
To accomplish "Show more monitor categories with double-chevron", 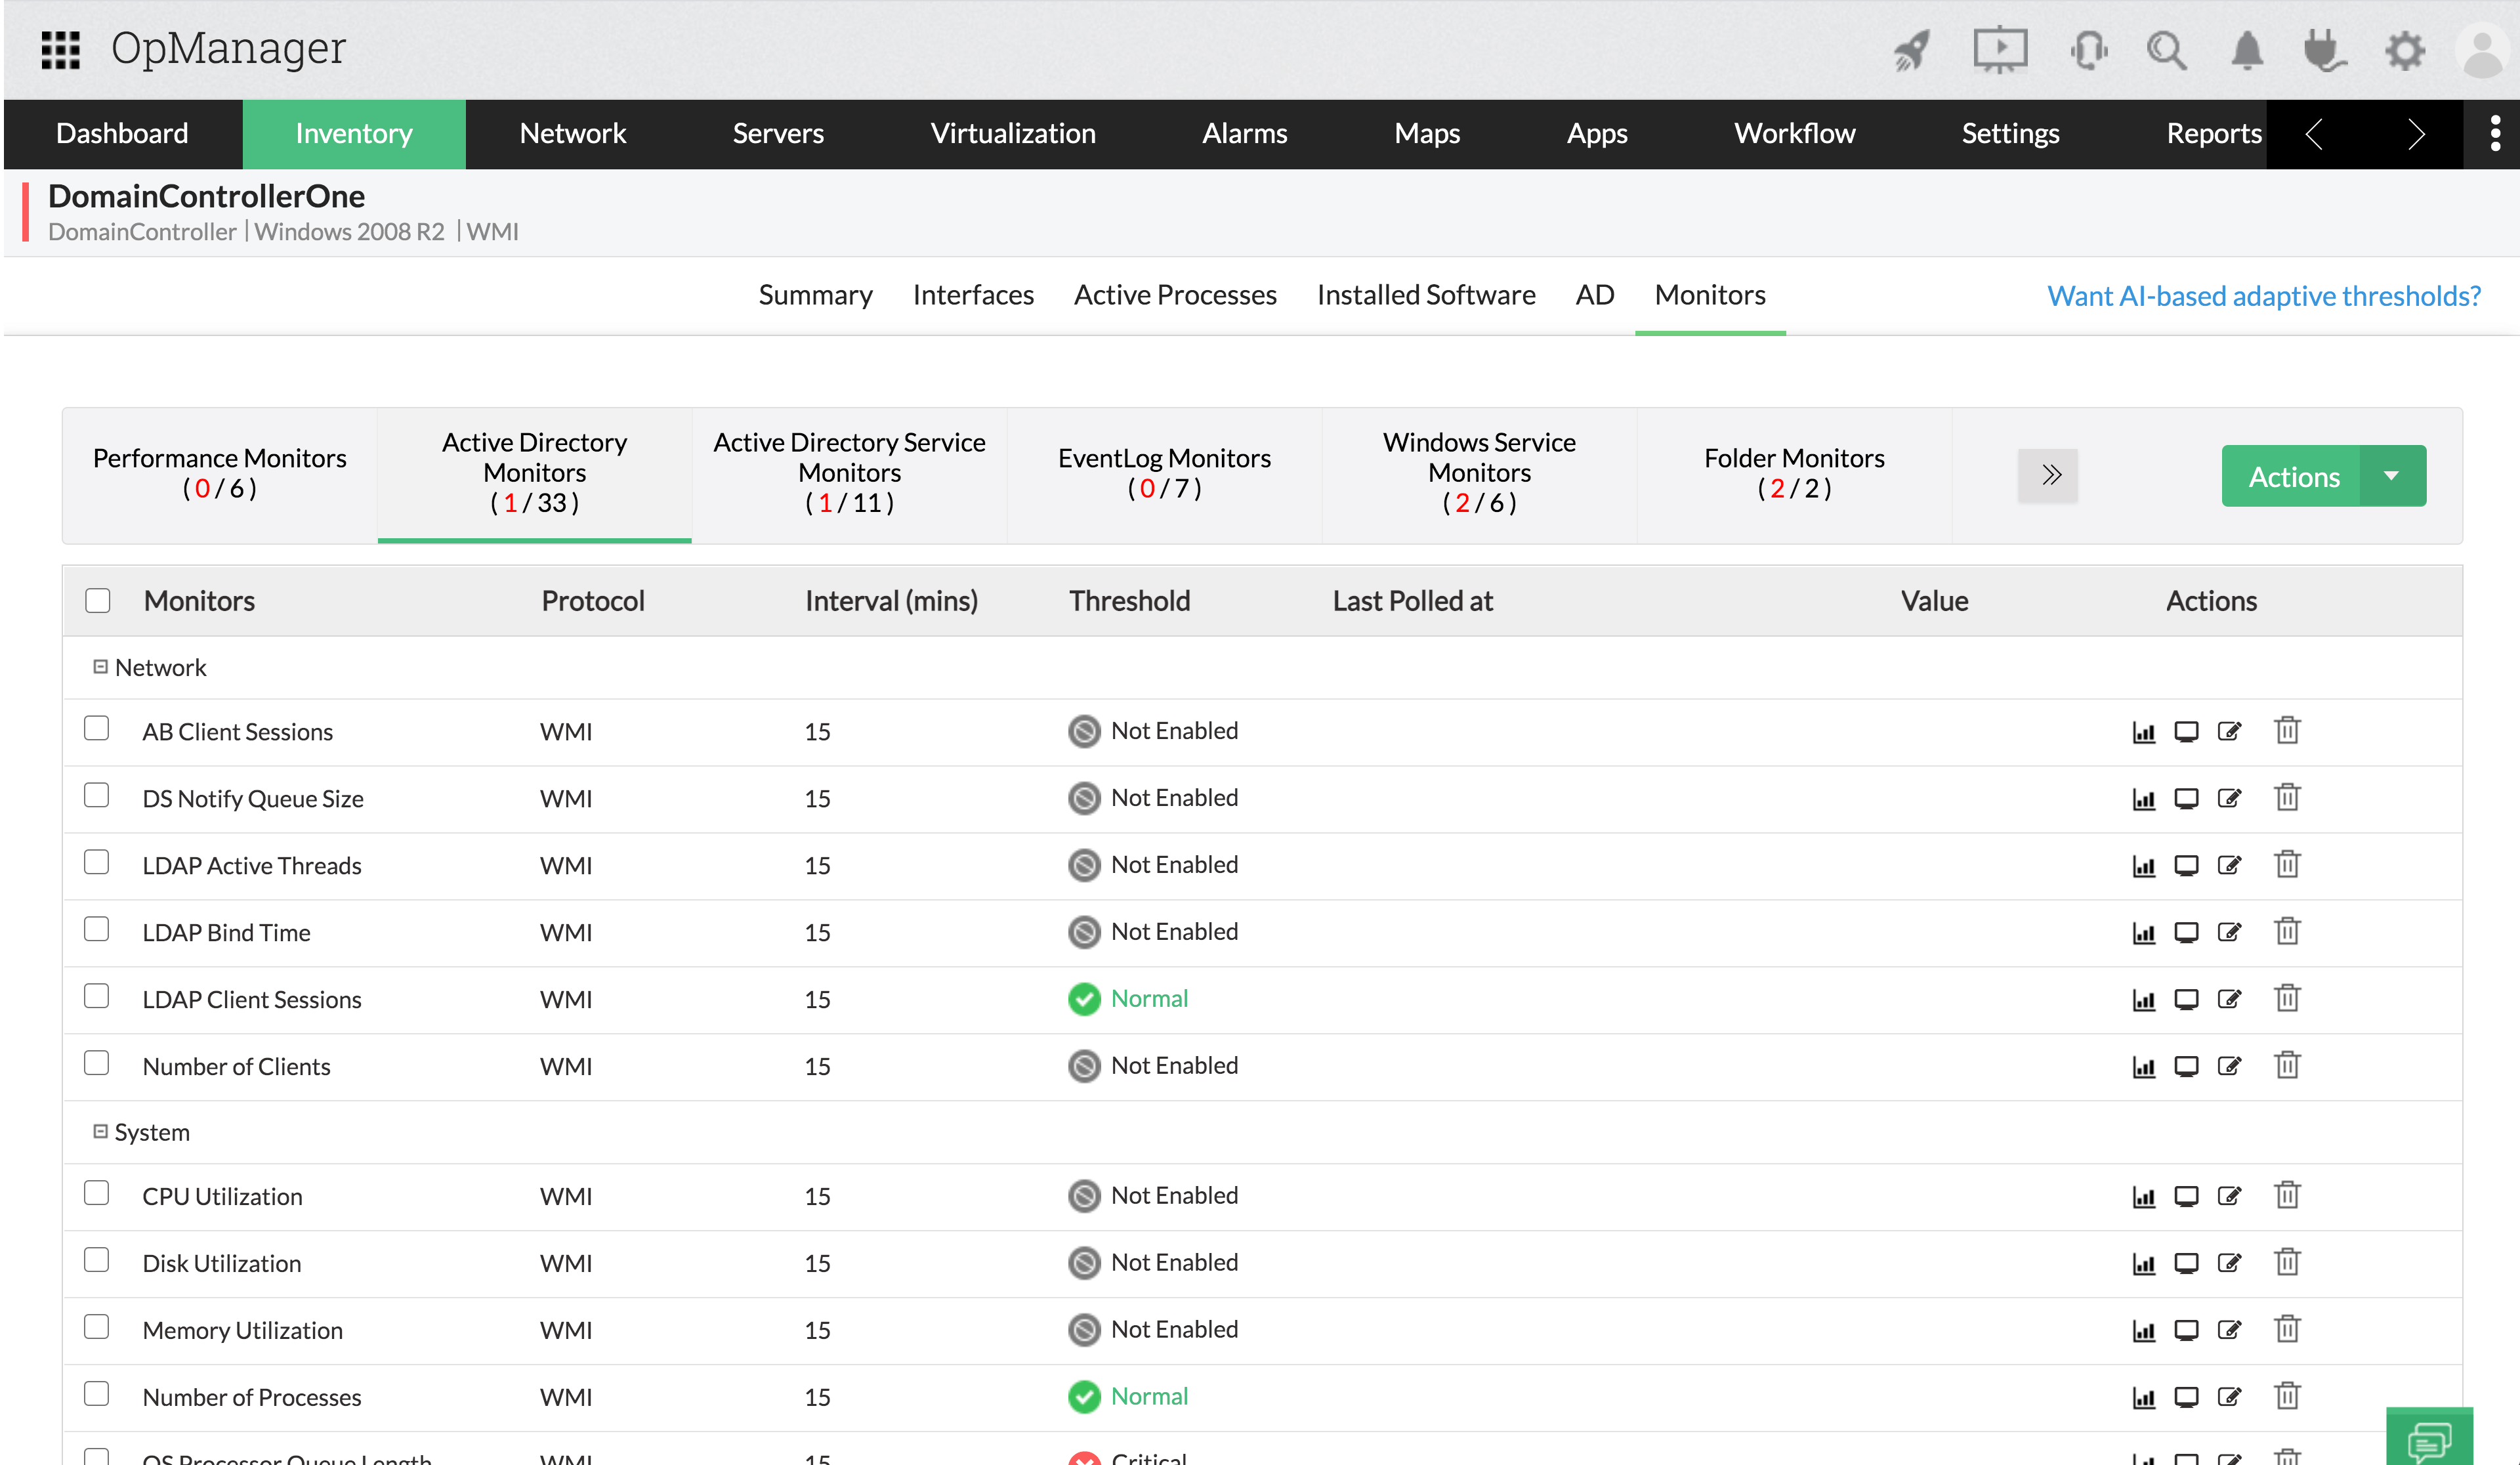I will [2047, 476].
